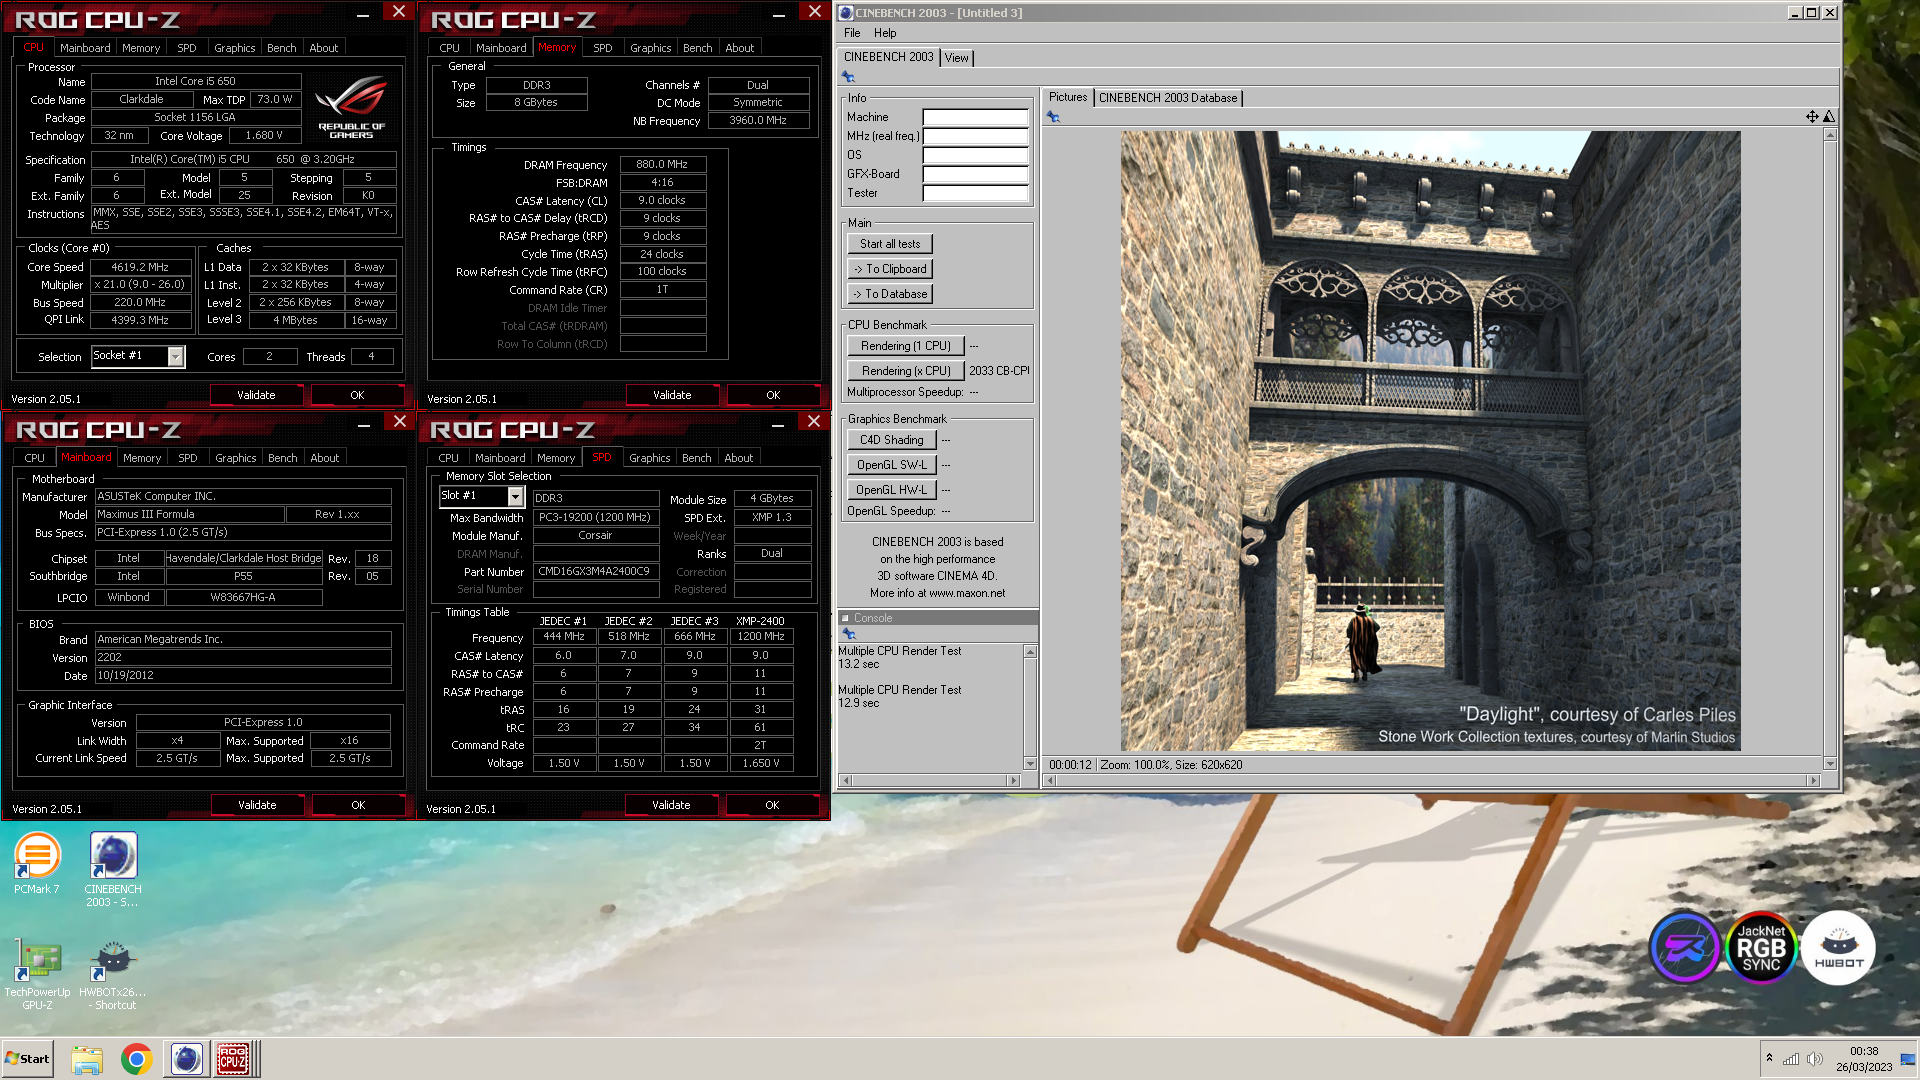Open TechPowerUp GPU-Z desktop icon
This screenshot has width=1920, height=1080.
(37, 974)
